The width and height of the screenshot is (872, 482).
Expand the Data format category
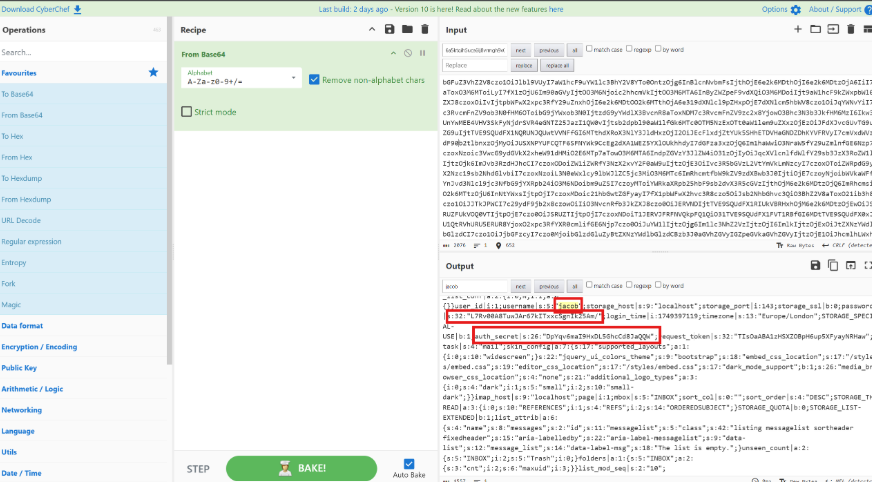(x=22, y=325)
